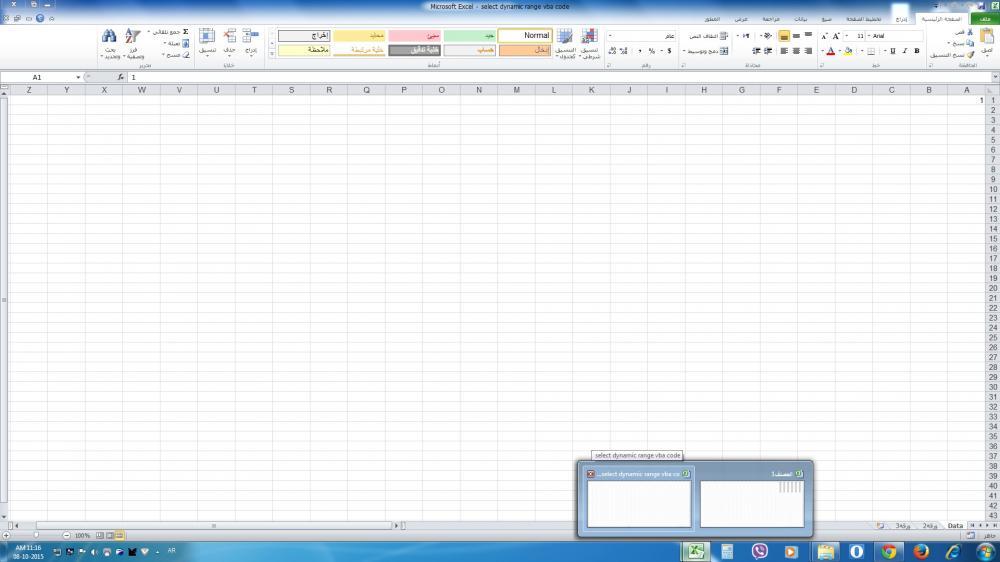Click the cell borders icon
Image resolution: width=1000 pixels, height=562 pixels.
pyautogui.click(x=871, y=51)
